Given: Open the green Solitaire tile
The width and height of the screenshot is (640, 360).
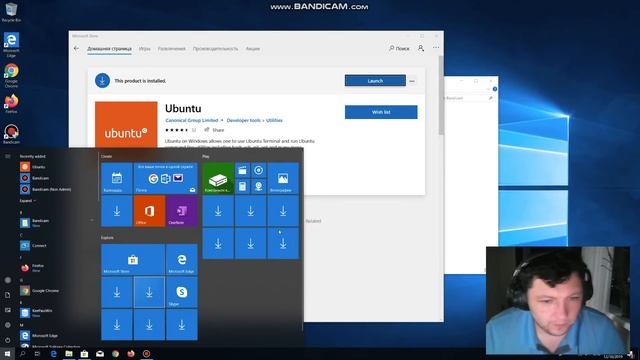Looking at the screenshot, I should pyautogui.click(x=218, y=178).
